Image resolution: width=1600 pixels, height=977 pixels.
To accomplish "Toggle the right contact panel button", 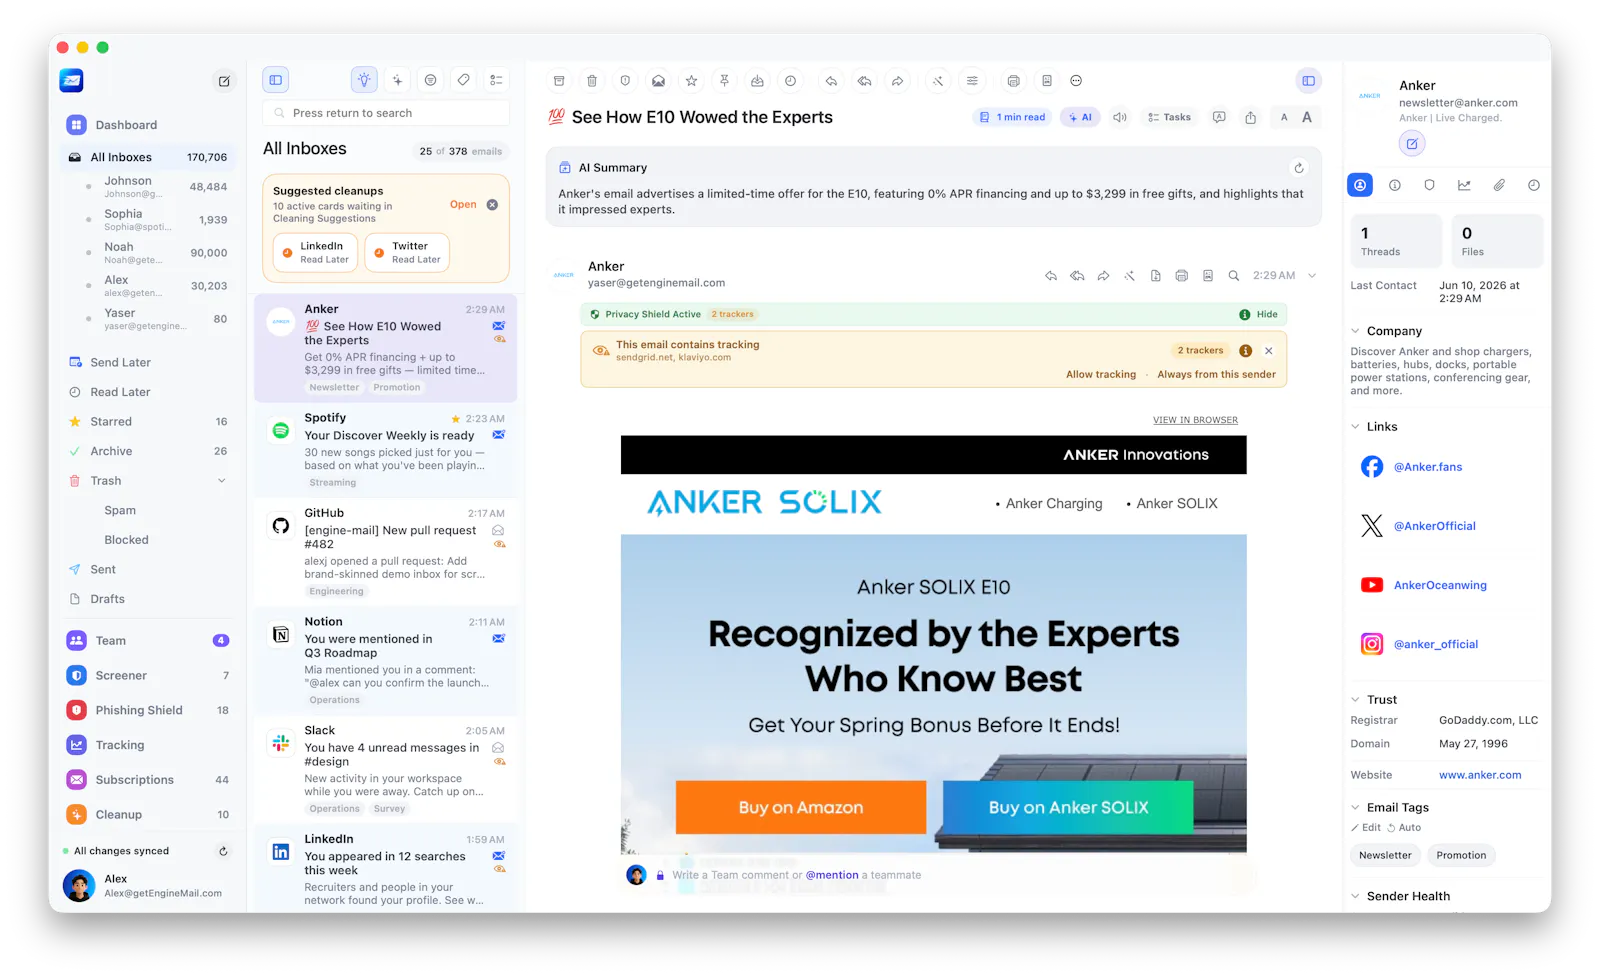I will (1308, 81).
